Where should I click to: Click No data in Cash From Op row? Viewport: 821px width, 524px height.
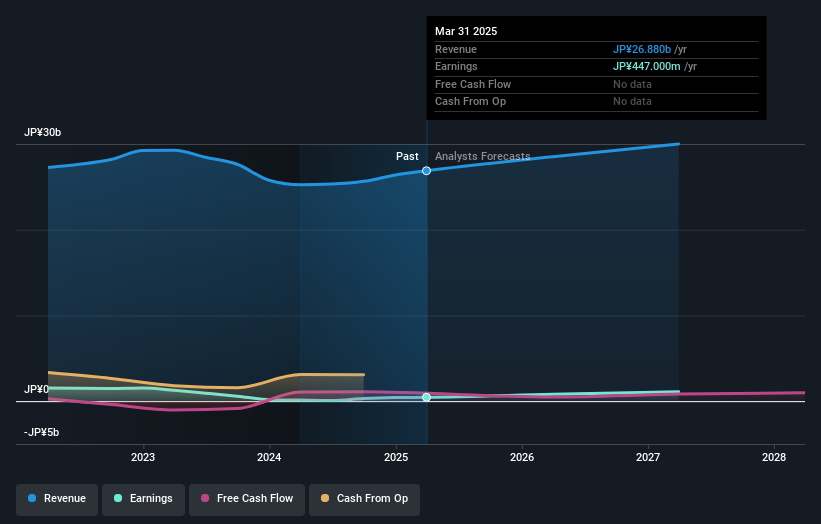coord(633,102)
